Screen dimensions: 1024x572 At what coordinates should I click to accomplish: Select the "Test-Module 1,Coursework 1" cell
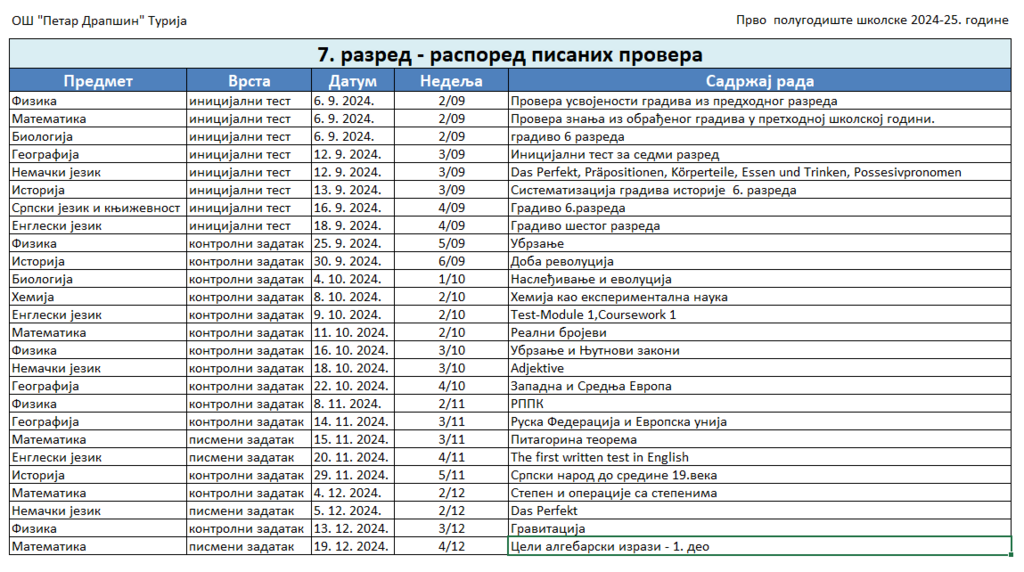[759, 315]
